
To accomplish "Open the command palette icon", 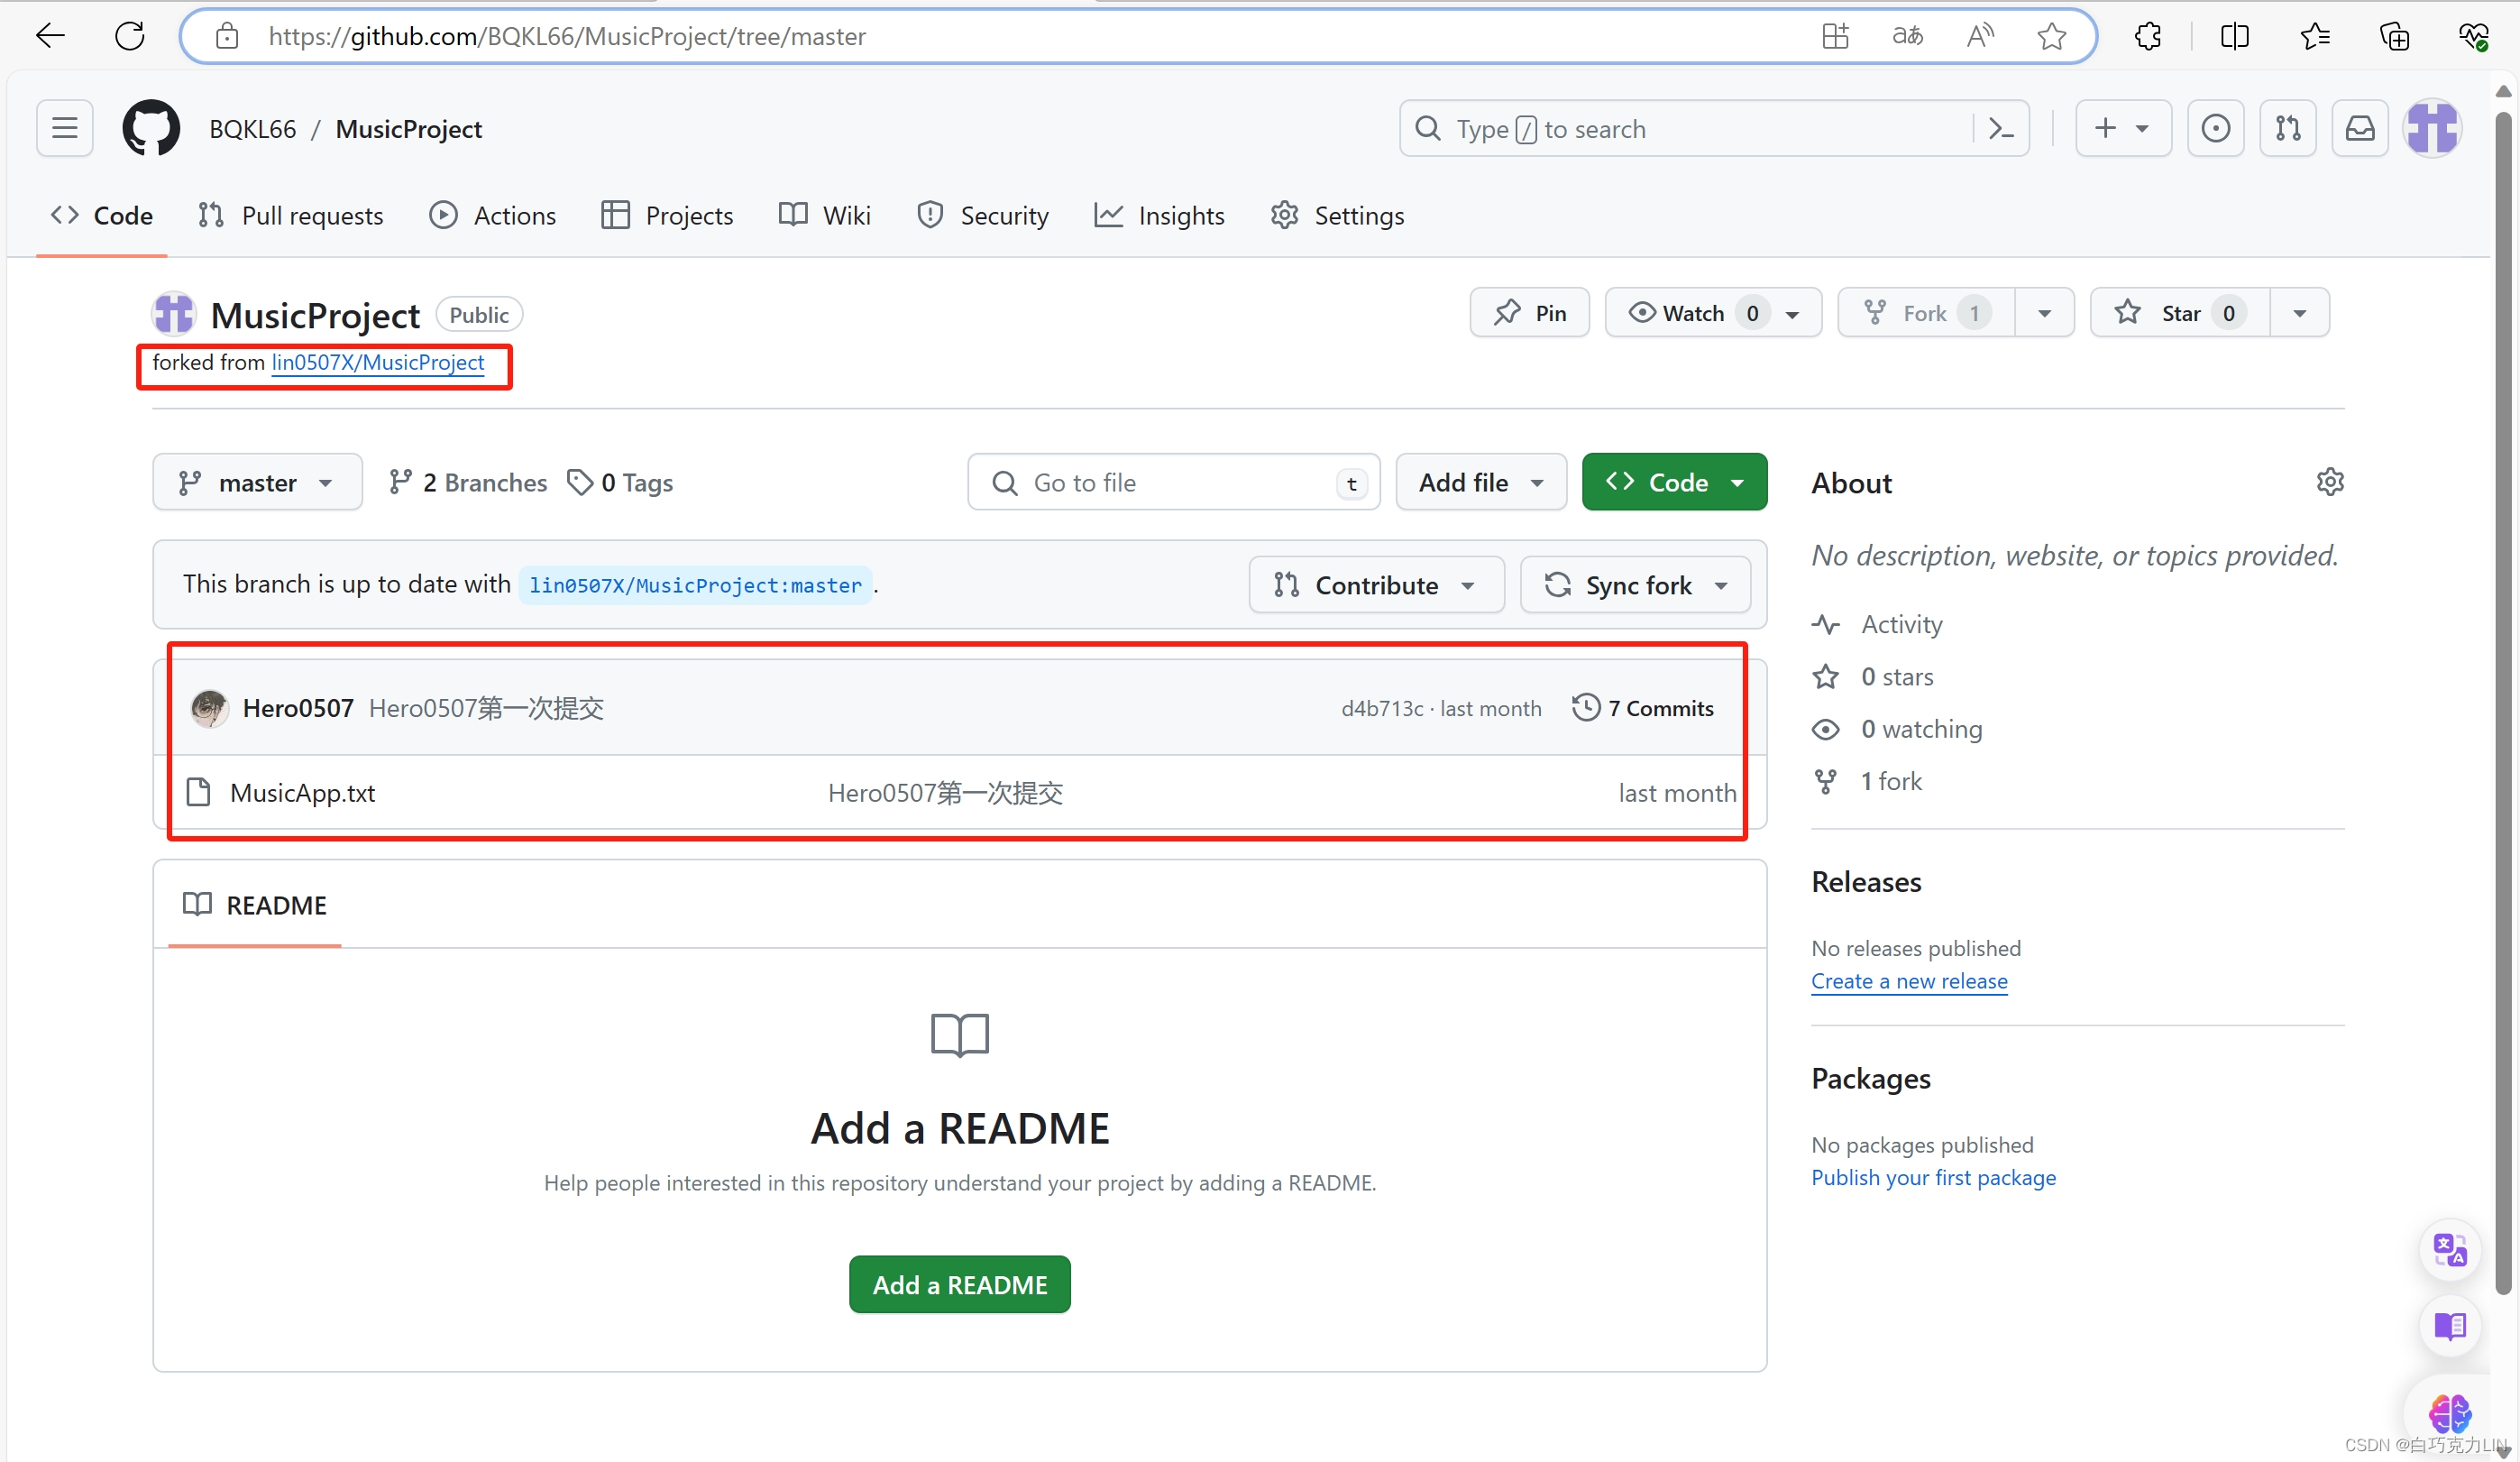I will point(2001,128).
